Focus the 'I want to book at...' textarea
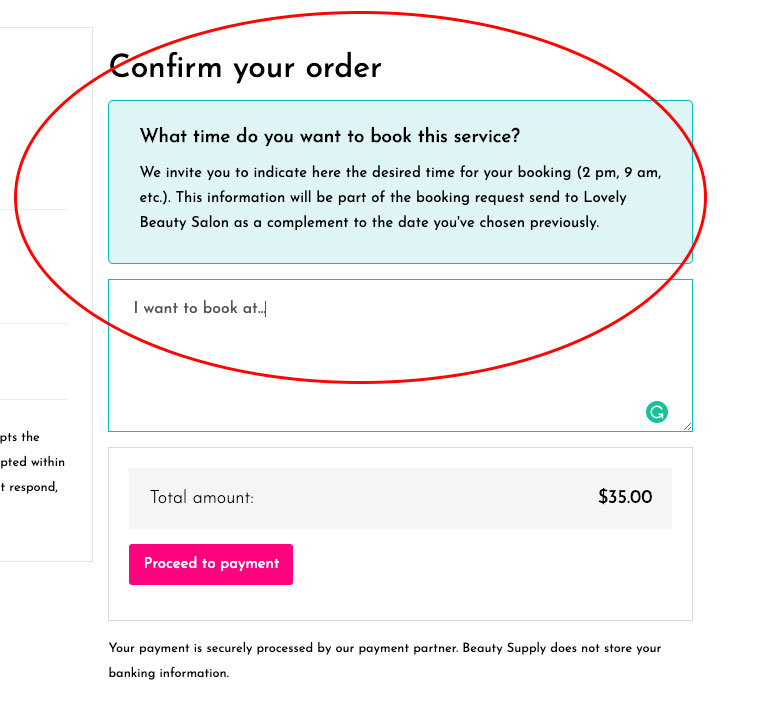The width and height of the screenshot is (784, 706). pos(400,356)
